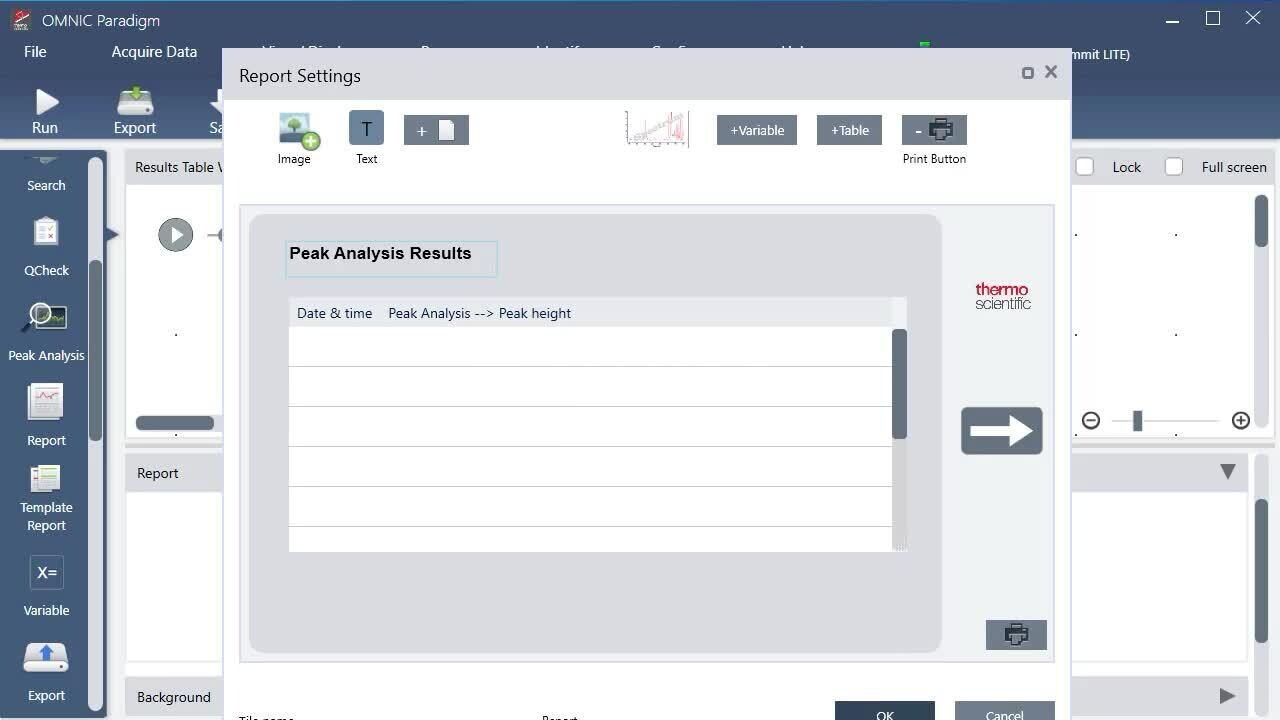Open the QCheck tool in sidebar
This screenshot has width=1280, height=720.
pos(46,233)
